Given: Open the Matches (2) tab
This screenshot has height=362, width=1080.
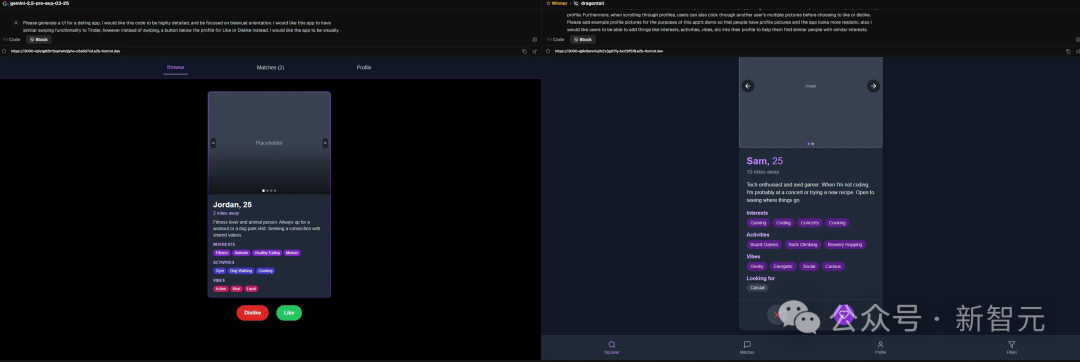Looking at the screenshot, I should point(270,67).
